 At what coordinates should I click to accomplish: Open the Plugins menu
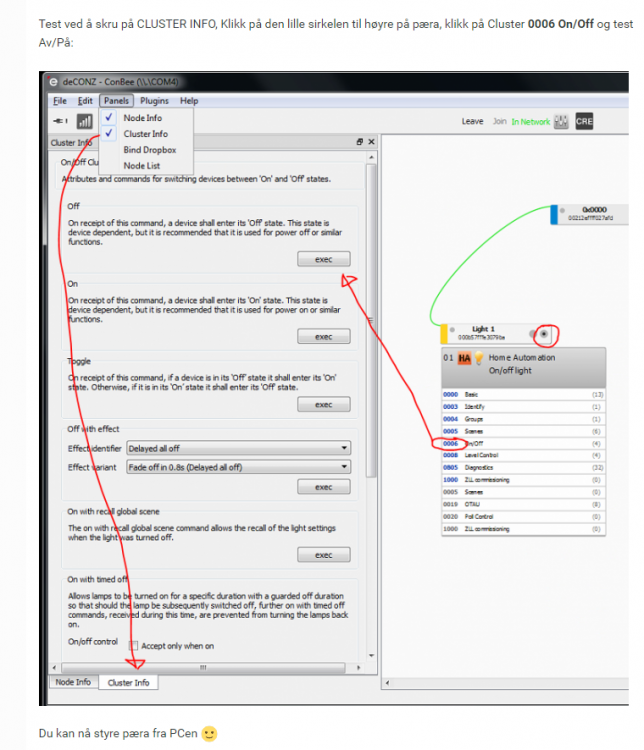pos(154,101)
